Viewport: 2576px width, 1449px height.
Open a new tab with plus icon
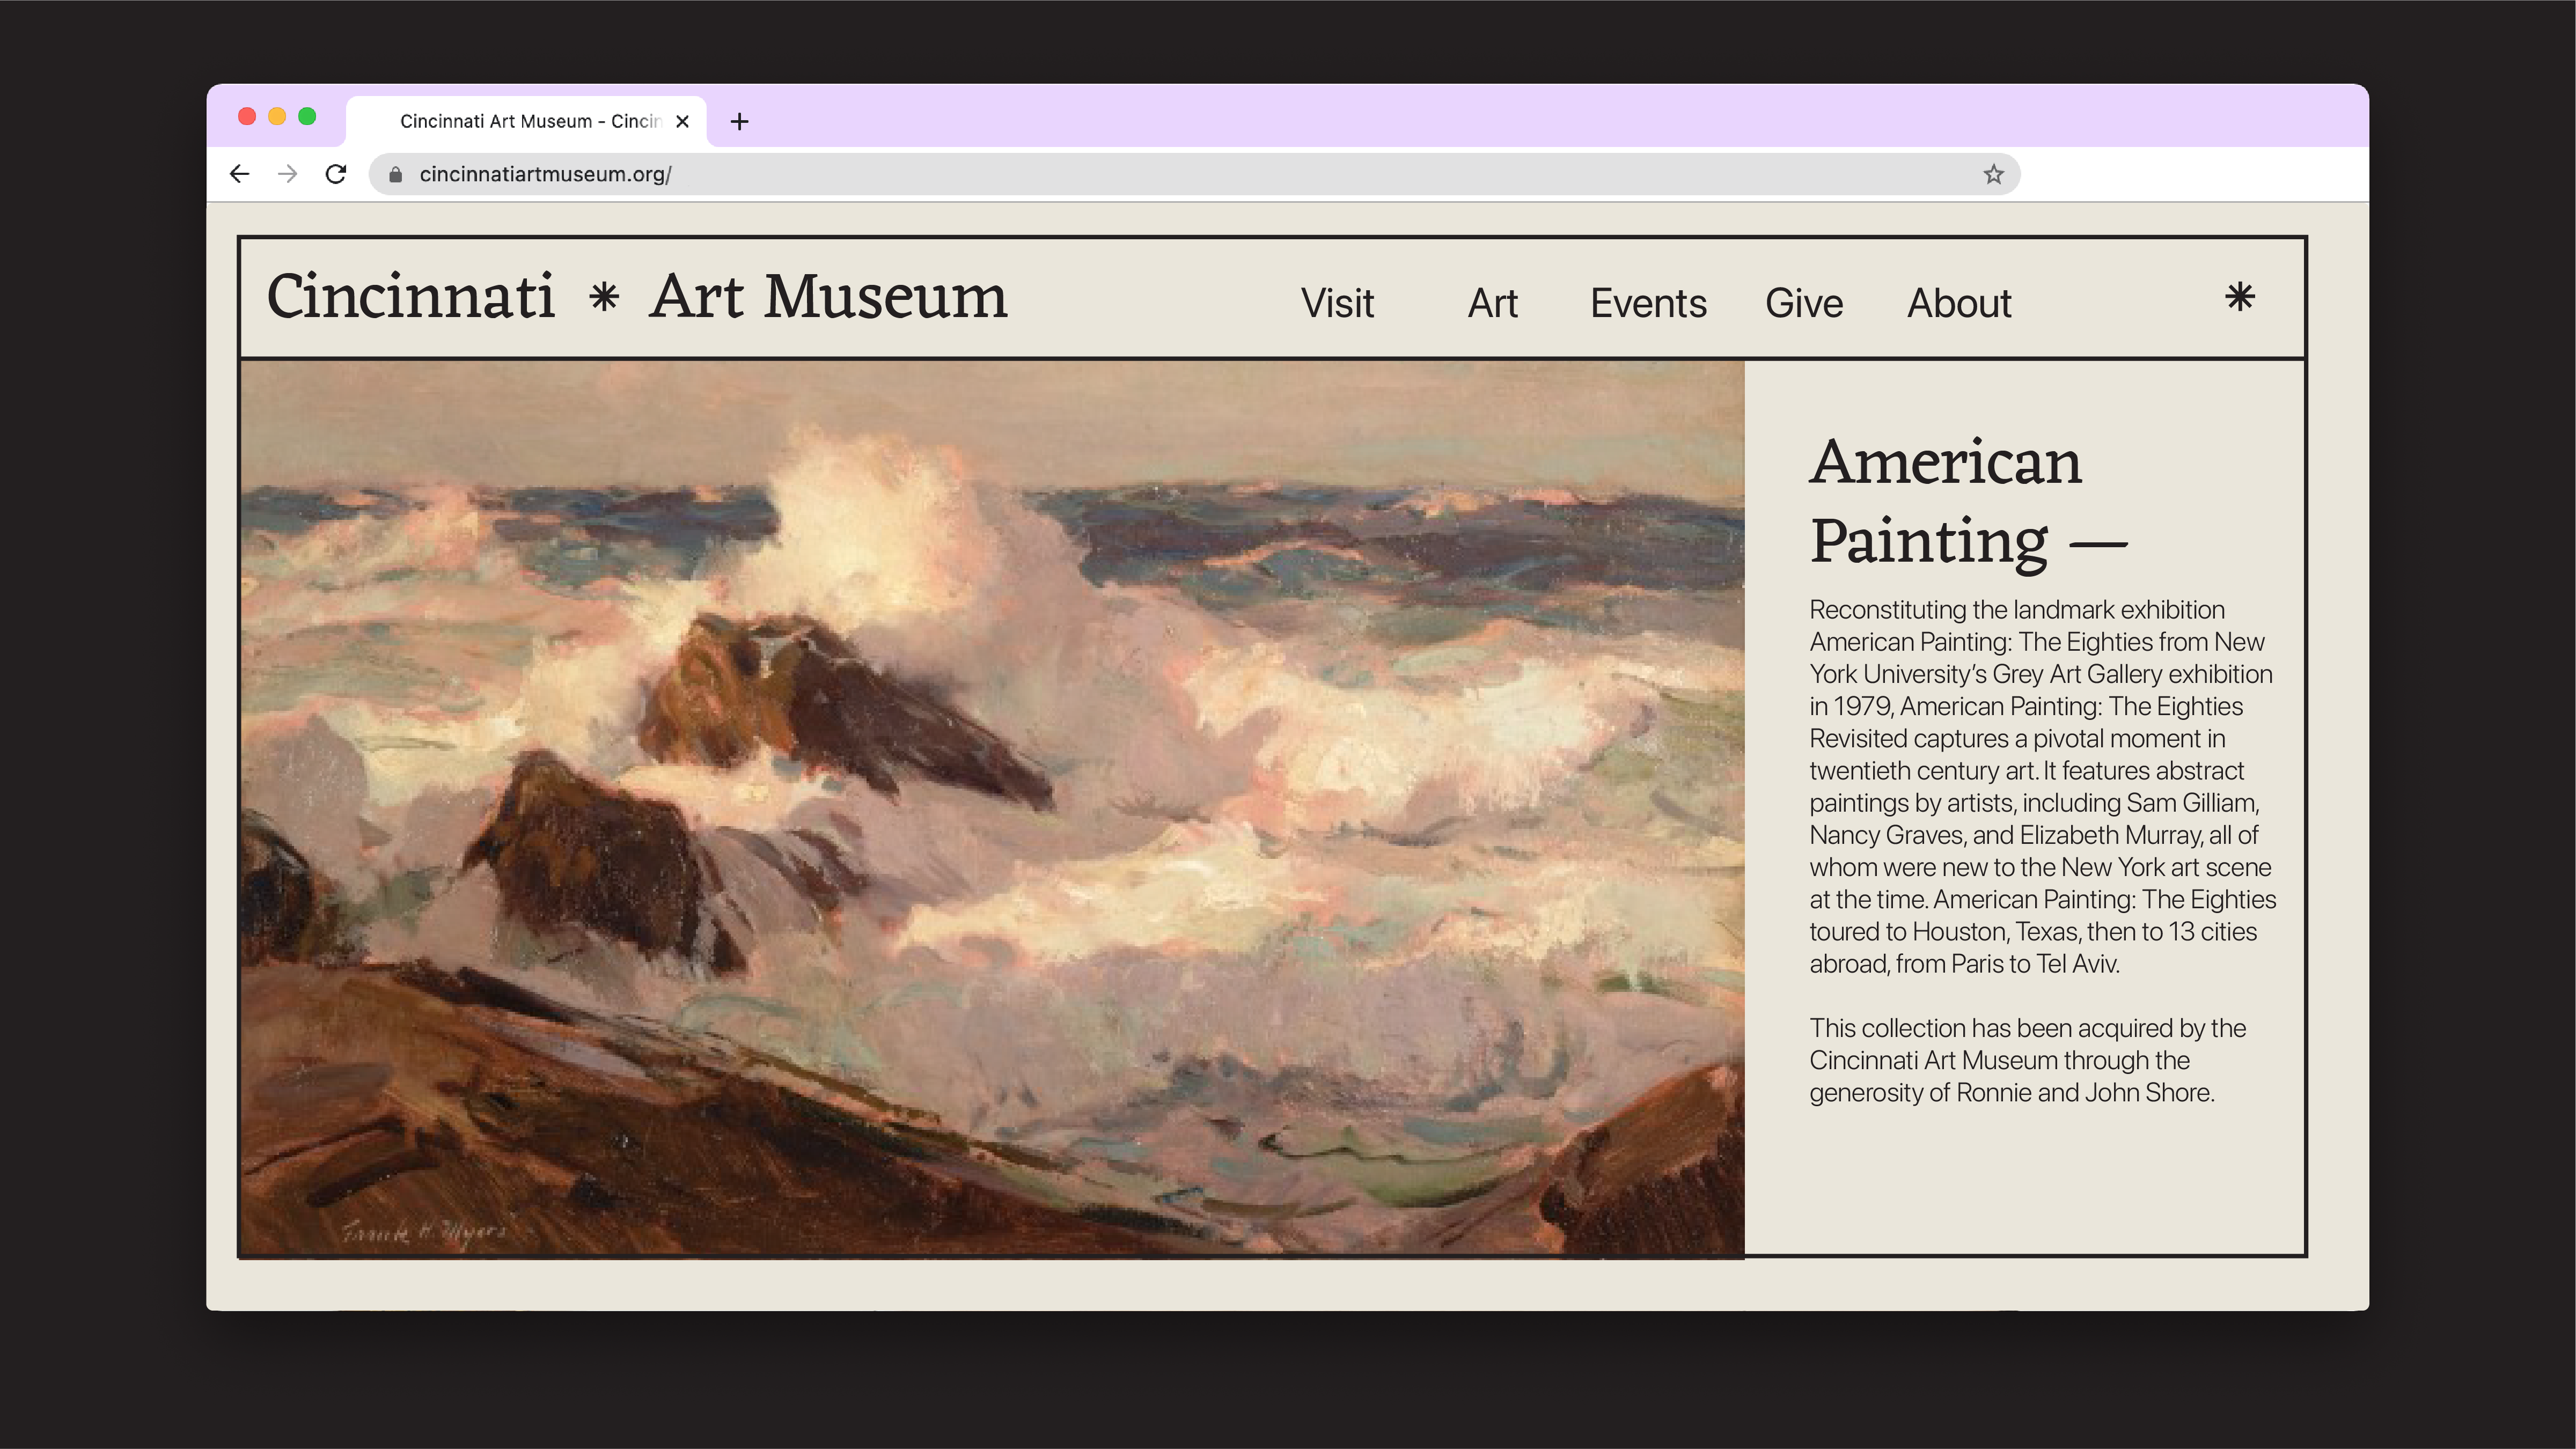coord(739,121)
